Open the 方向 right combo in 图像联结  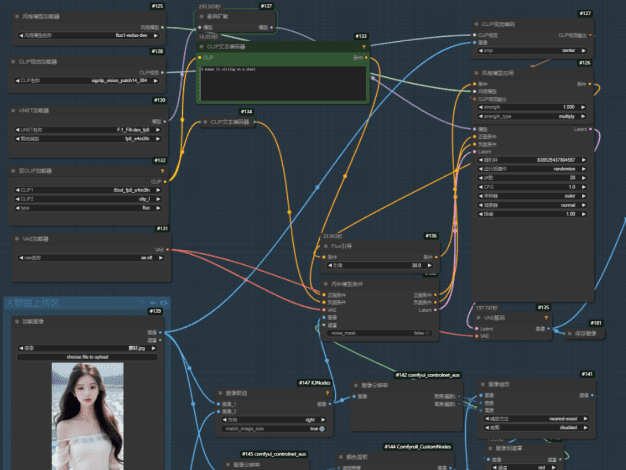pyautogui.click(x=273, y=420)
